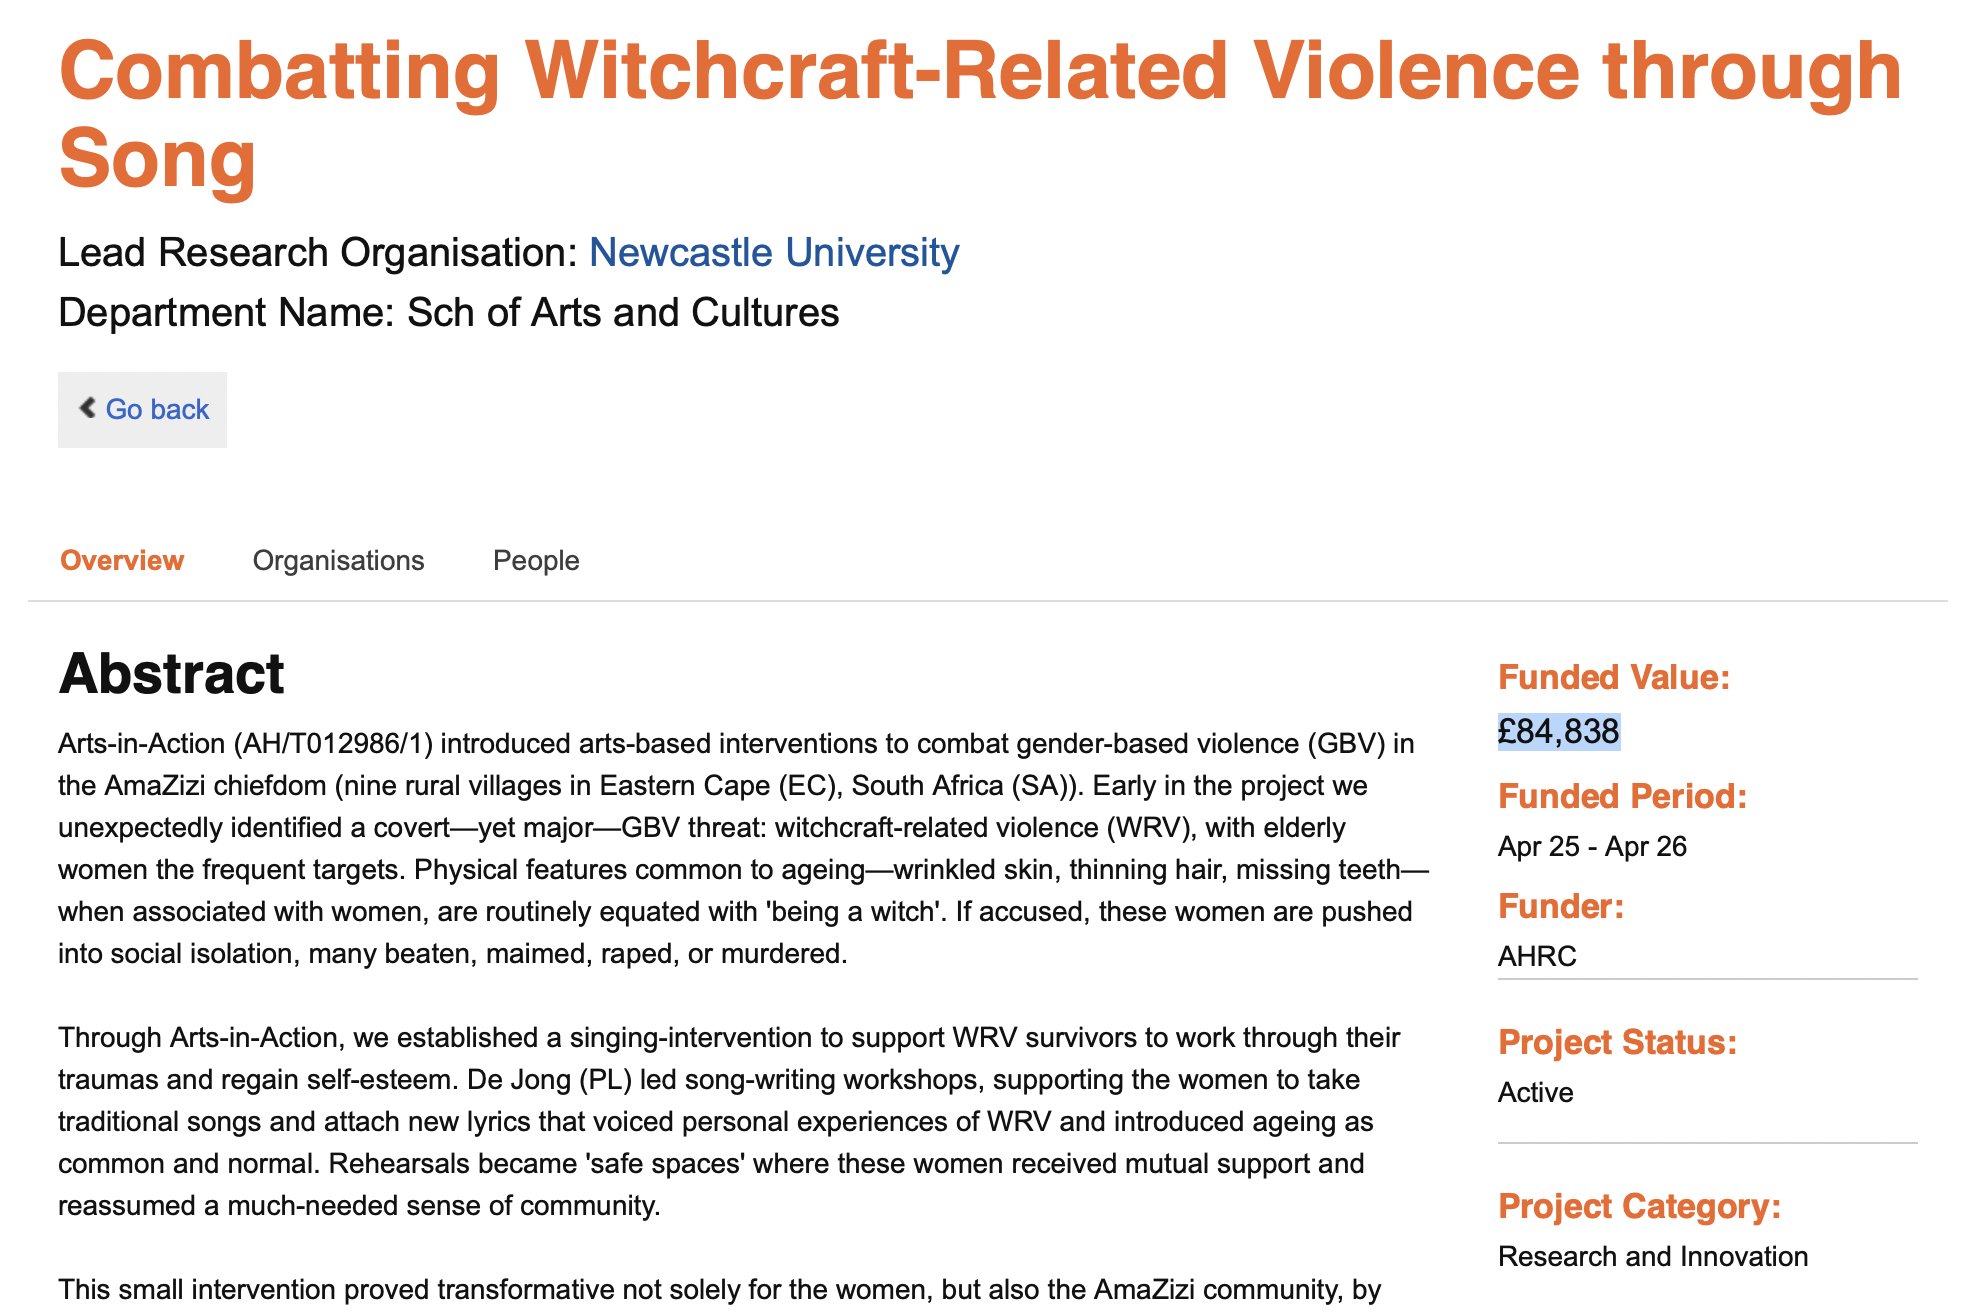The height and width of the screenshot is (1316, 1970).
Task: Click the paragraph starting Through Arts-in-Action
Action: pyautogui.click(x=729, y=1121)
